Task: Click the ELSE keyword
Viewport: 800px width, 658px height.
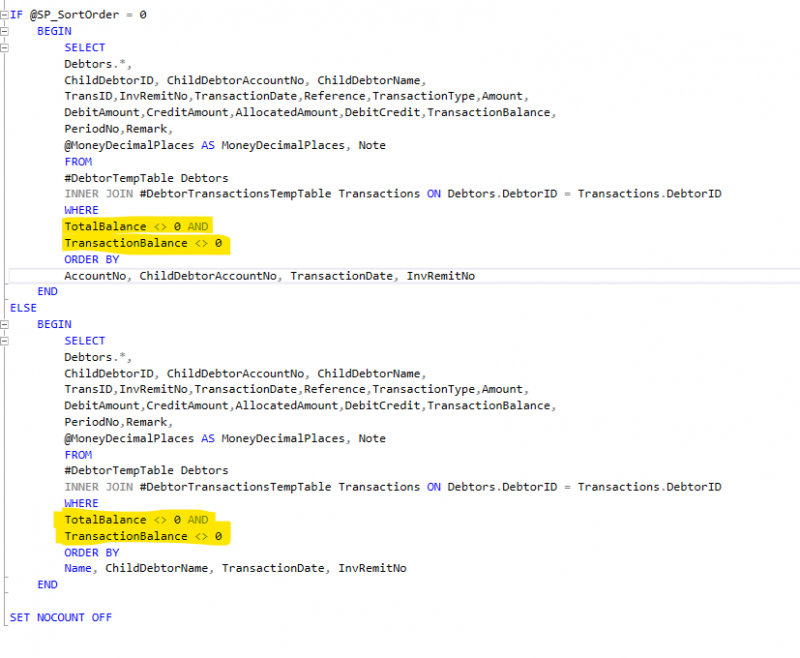Action: [x=22, y=307]
